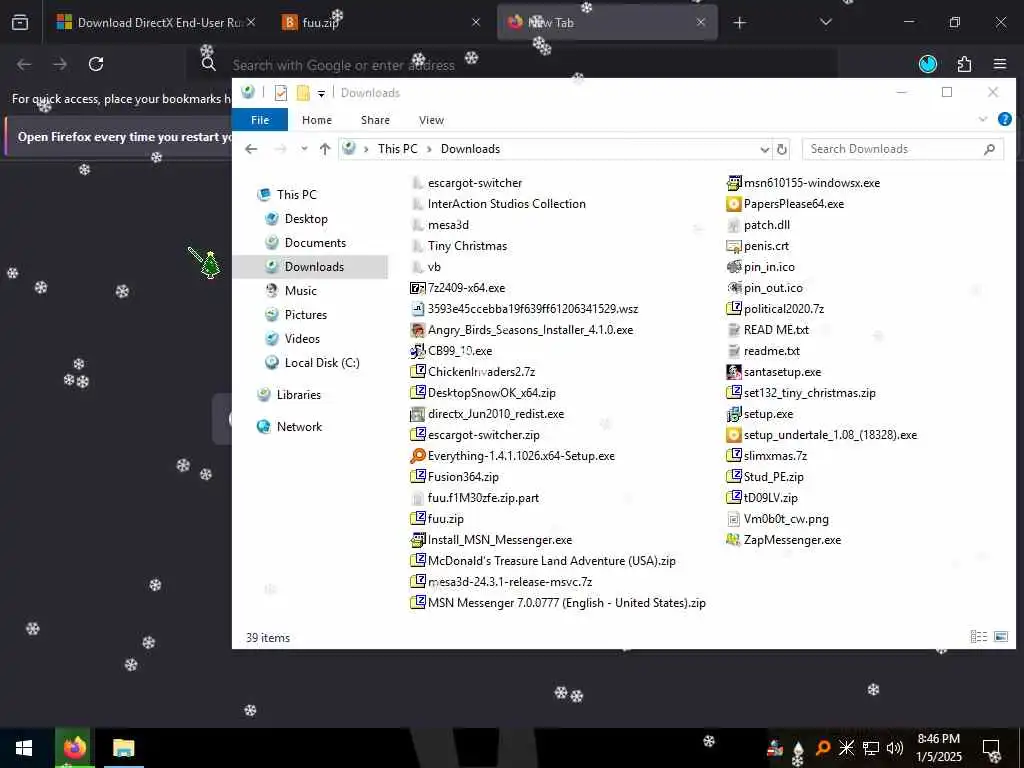Select Network in the navigation pane
Screen dimensions: 1024x768
click(x=299, y=426)
